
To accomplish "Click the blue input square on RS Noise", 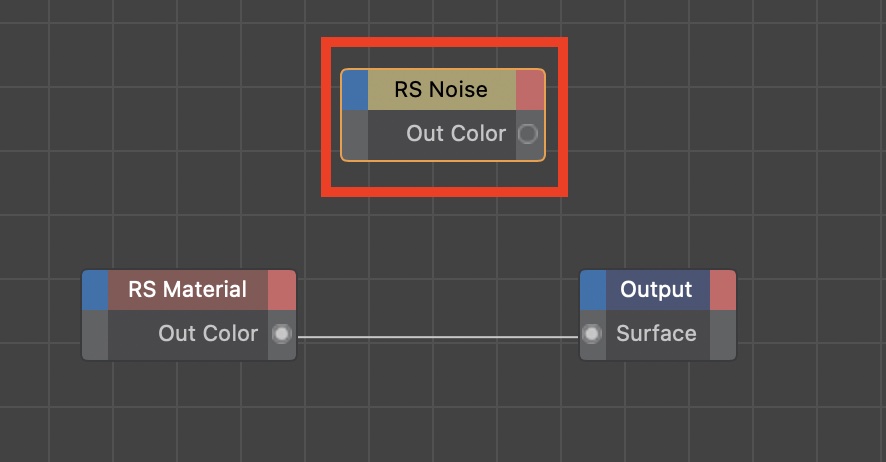I will click(x=355, y=90).
